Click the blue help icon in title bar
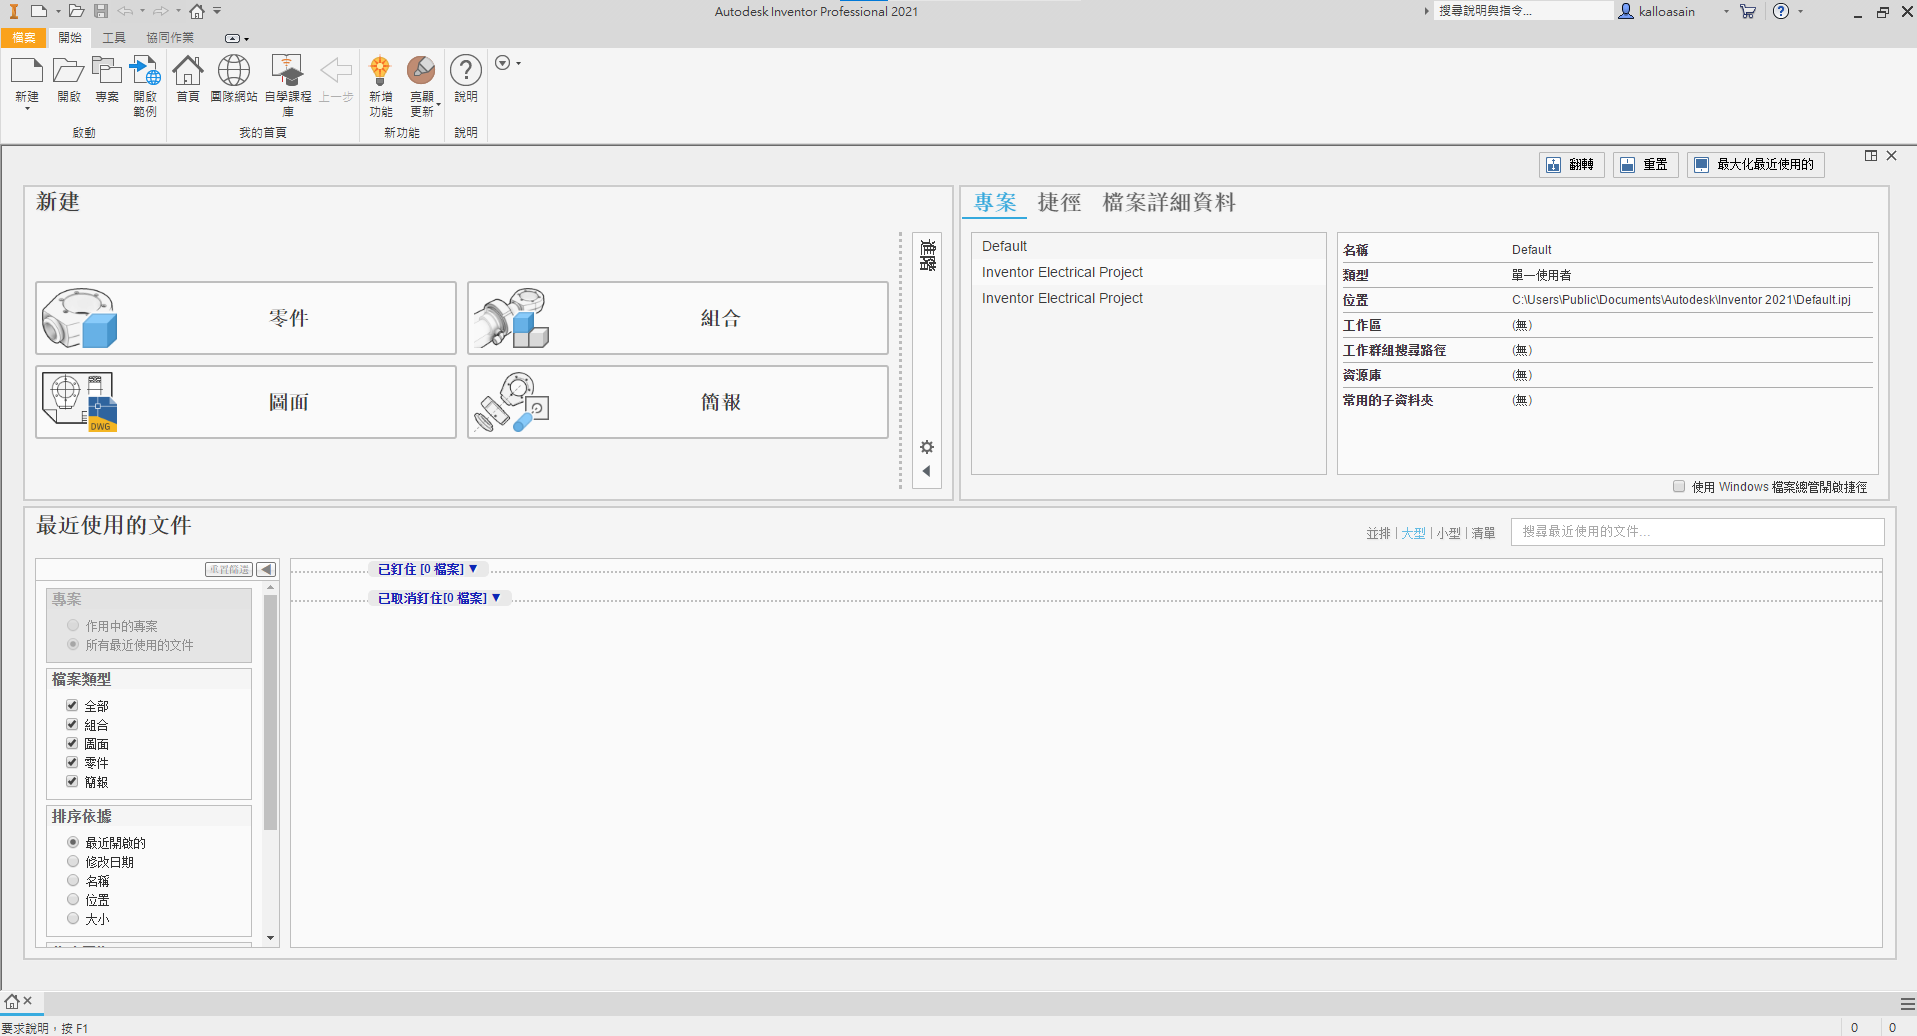 point(1781,11)
